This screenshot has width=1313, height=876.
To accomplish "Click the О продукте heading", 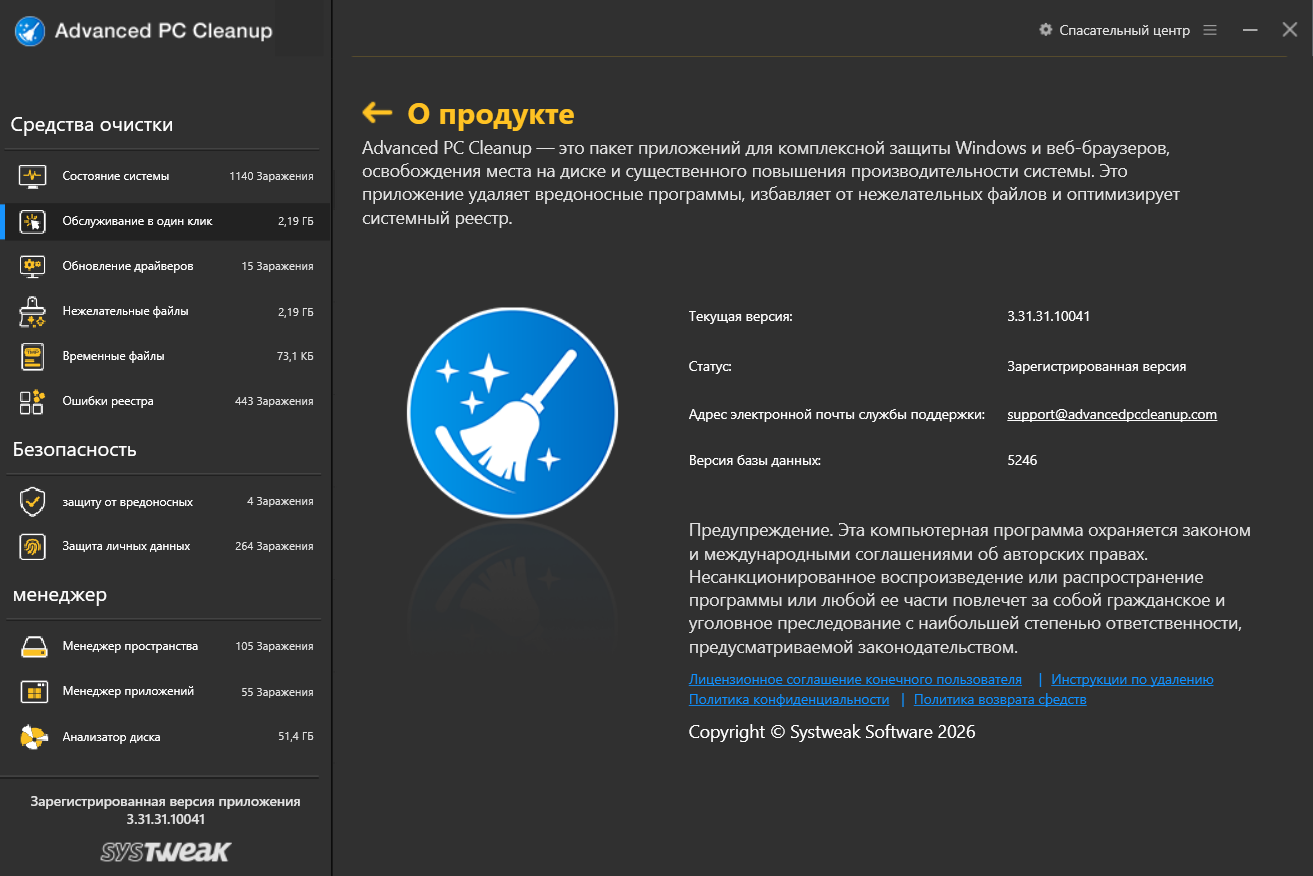I will click(x=491, y=113).
